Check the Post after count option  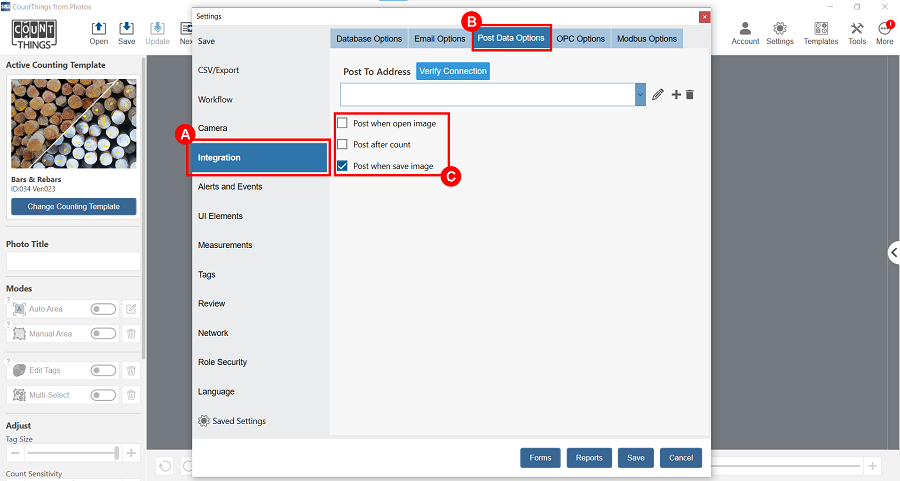pyautogui.click(x=343, y=145)
